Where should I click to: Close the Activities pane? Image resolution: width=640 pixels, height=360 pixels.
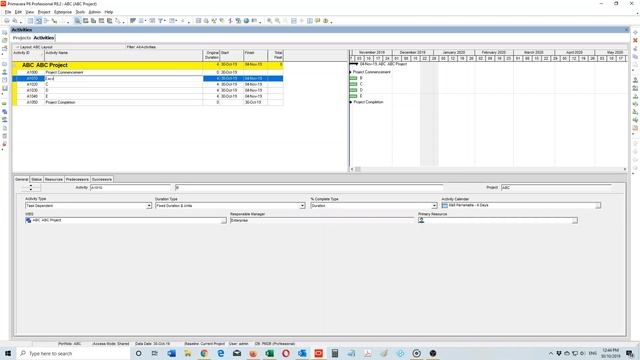pyautogui.click(x=627, y=30)
